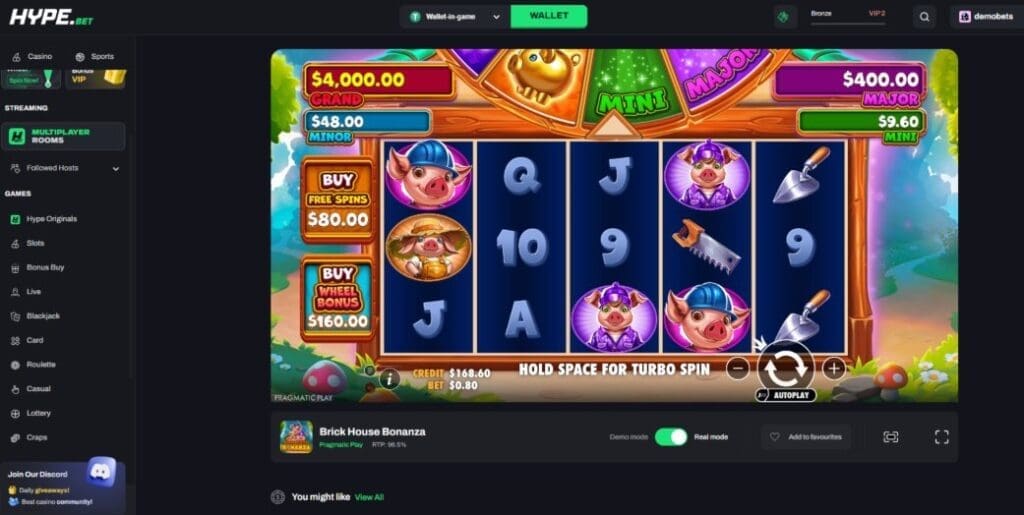Toggle Demo mode / Real mode switch
The height and width of the screenshot is (515, 1024).
[671, 437]
